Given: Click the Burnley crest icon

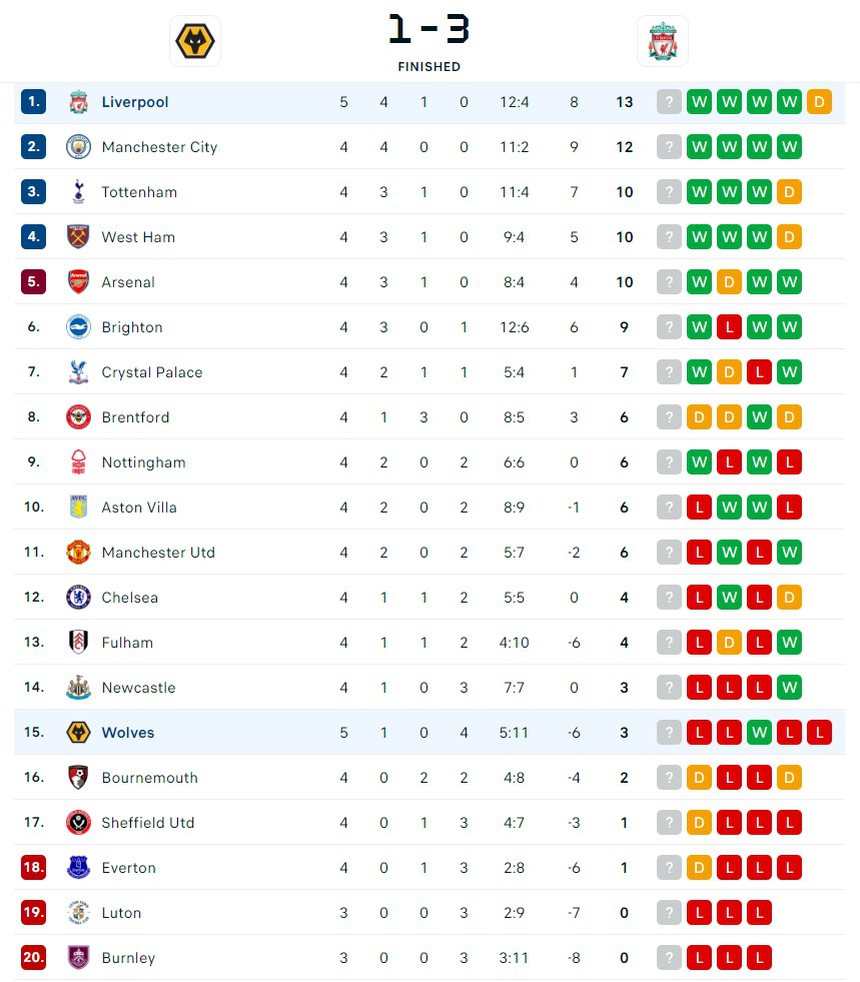Looking at the screenshot, I should tap(78, 957).
